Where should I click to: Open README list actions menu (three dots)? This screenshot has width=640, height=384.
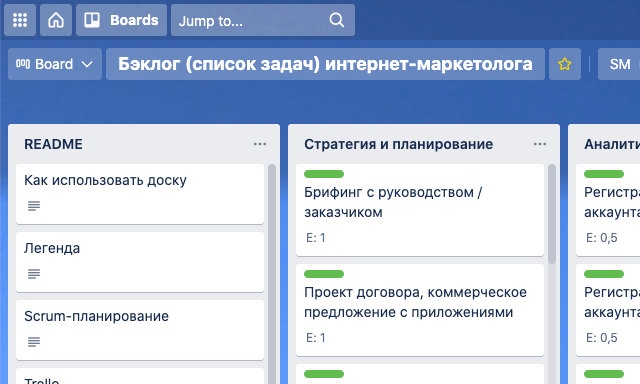[x=260, y=144]
